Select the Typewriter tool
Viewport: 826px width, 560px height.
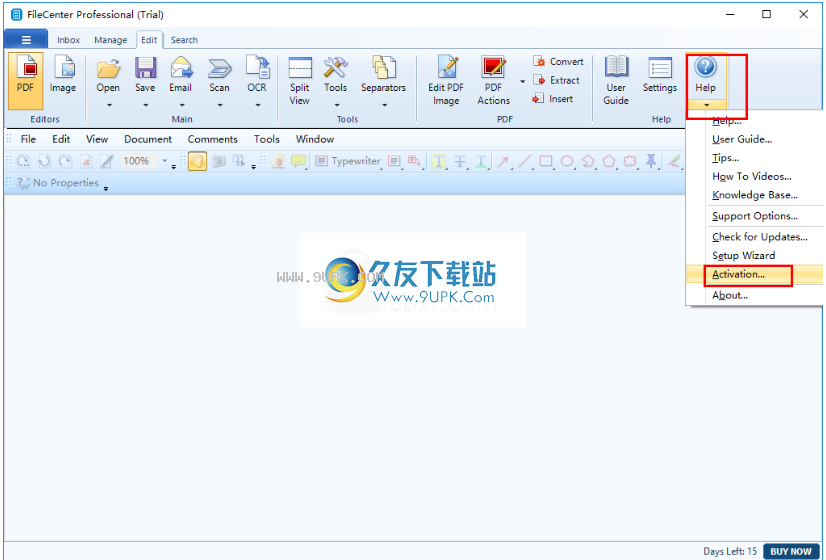click(x=348, y=161)
